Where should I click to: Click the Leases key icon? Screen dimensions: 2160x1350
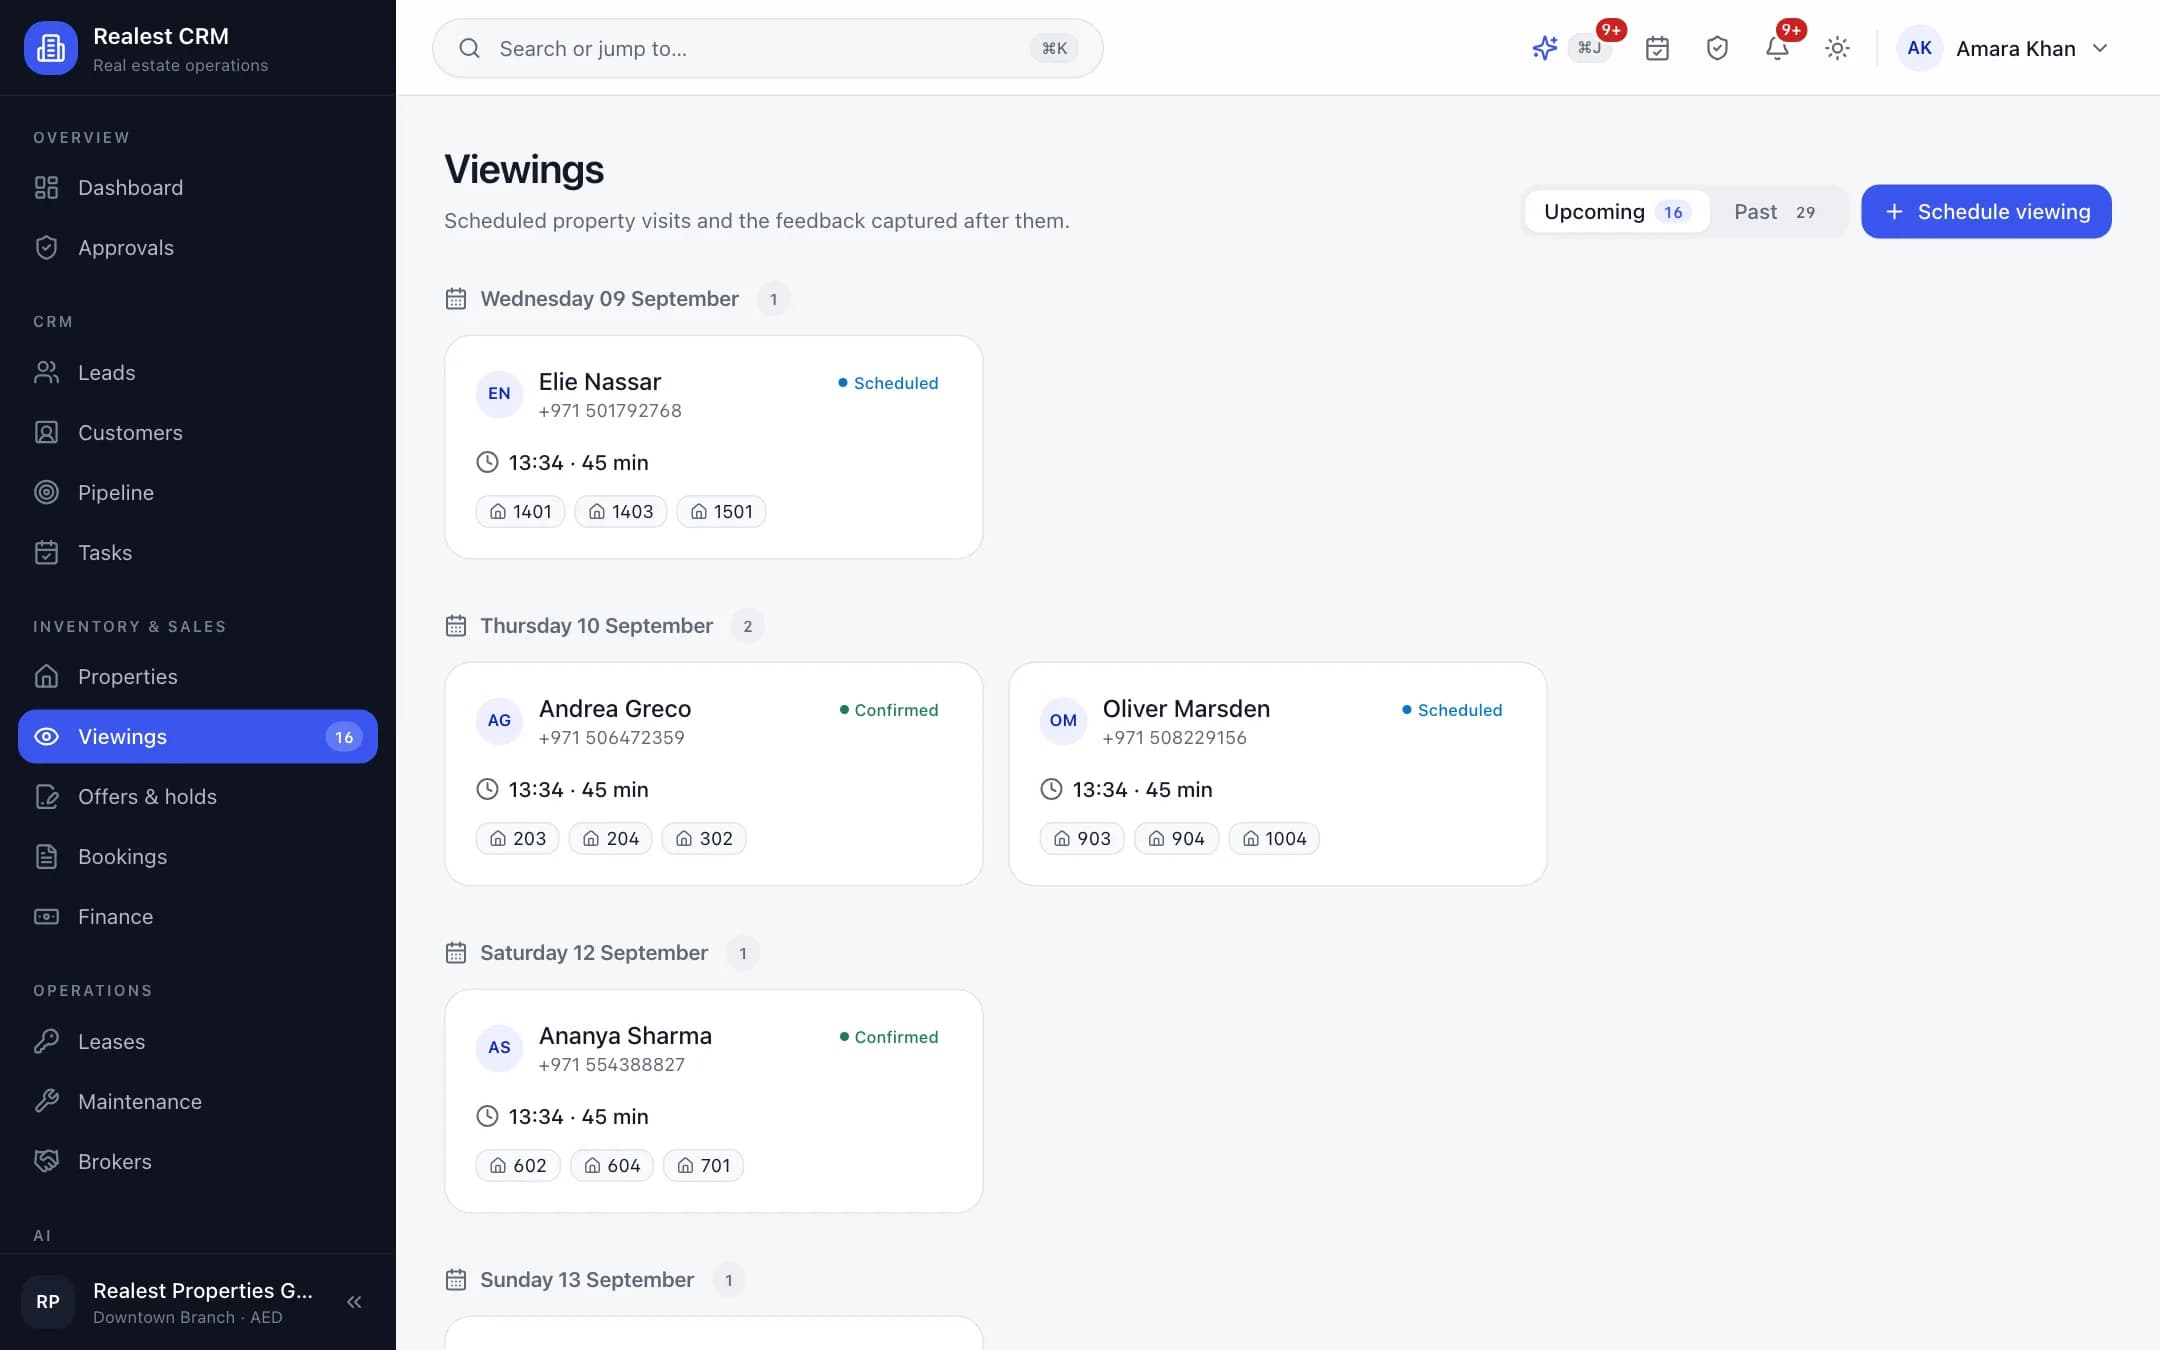point(46,1042)
